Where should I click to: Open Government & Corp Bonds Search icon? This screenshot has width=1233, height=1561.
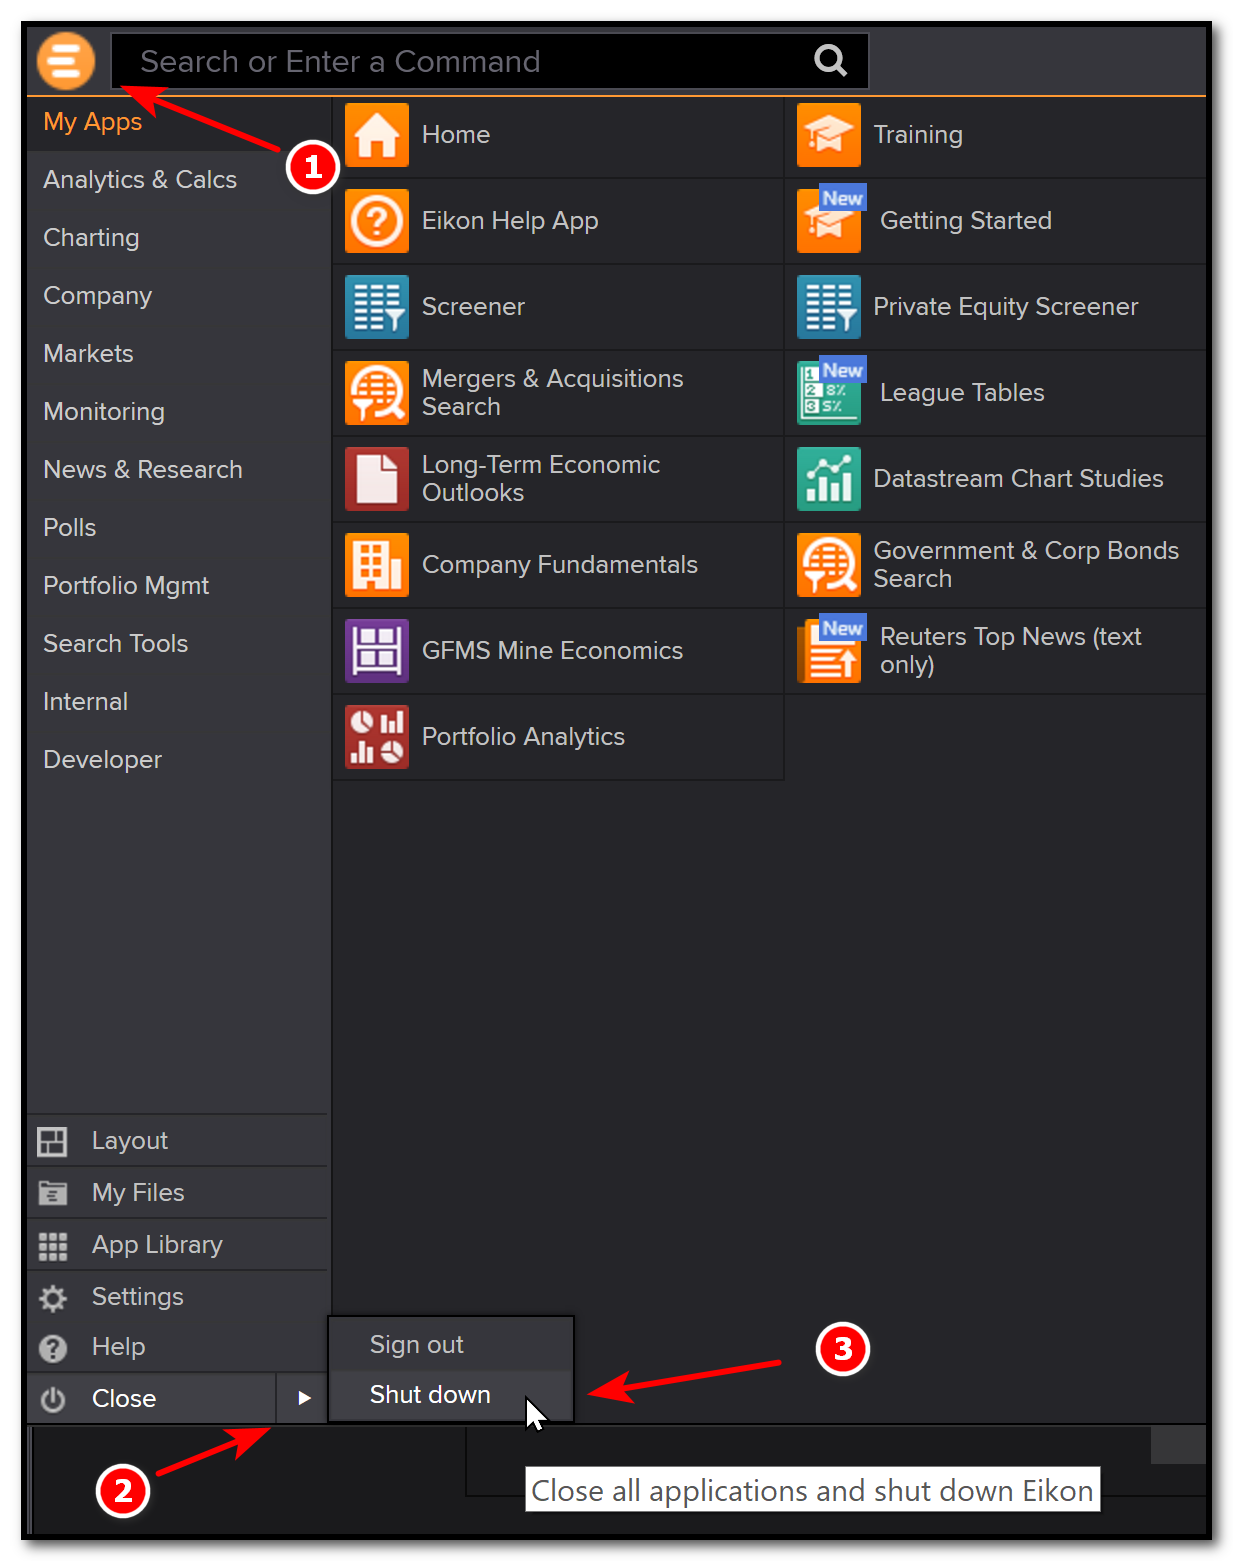[829, 565]
